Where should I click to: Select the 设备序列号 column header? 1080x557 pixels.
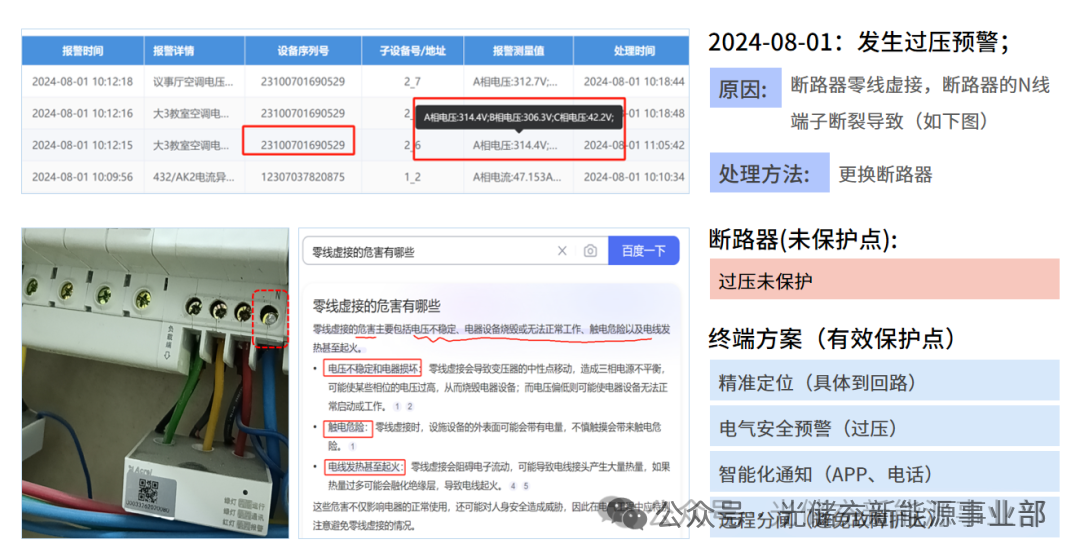click(303, 51)
